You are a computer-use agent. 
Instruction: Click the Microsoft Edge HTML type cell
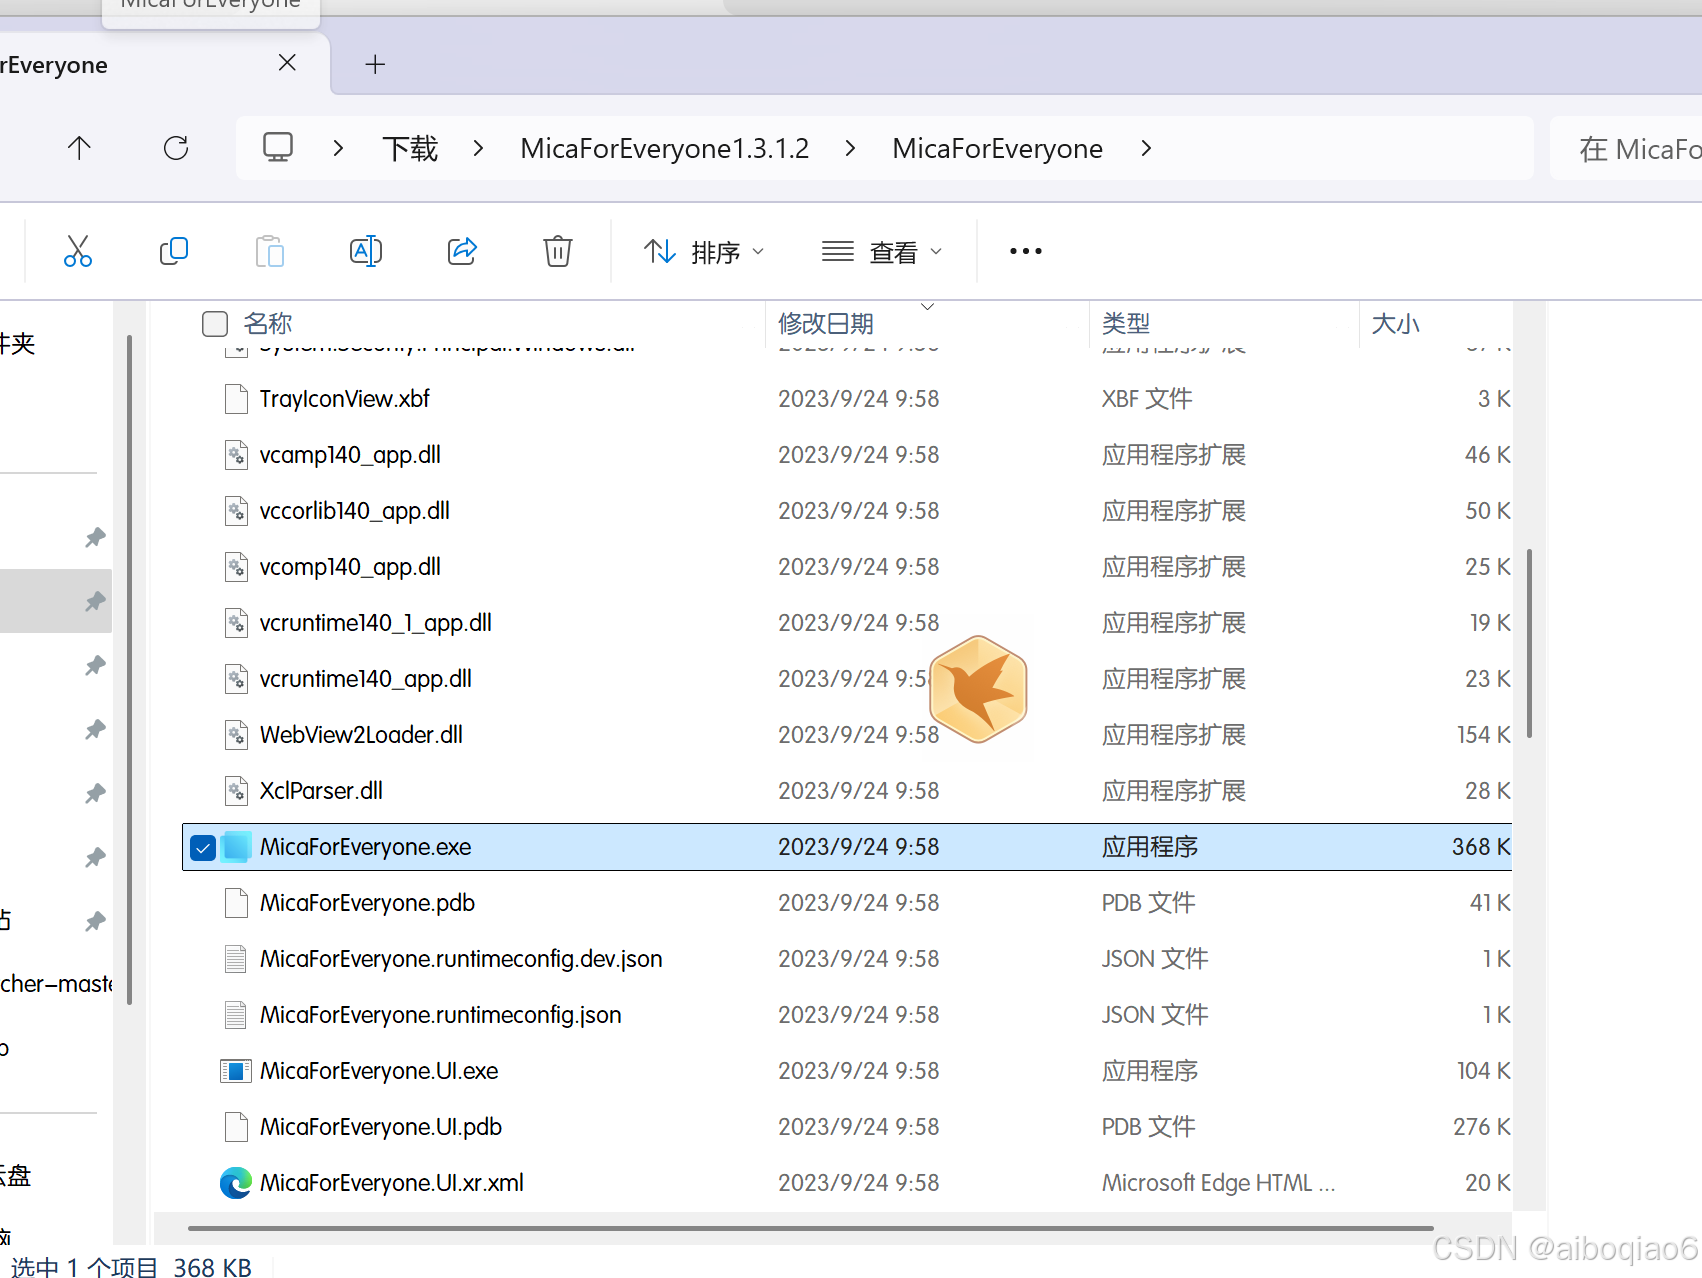pos(1218,1183)
